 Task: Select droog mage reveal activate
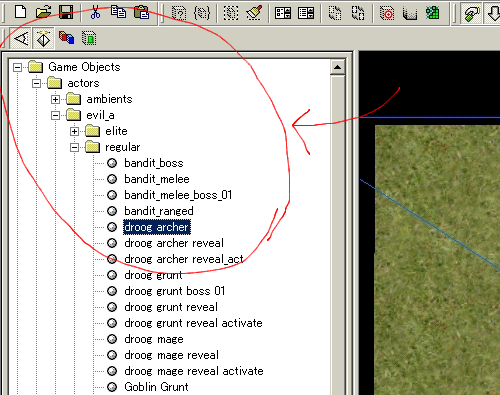tap(194, 371)
